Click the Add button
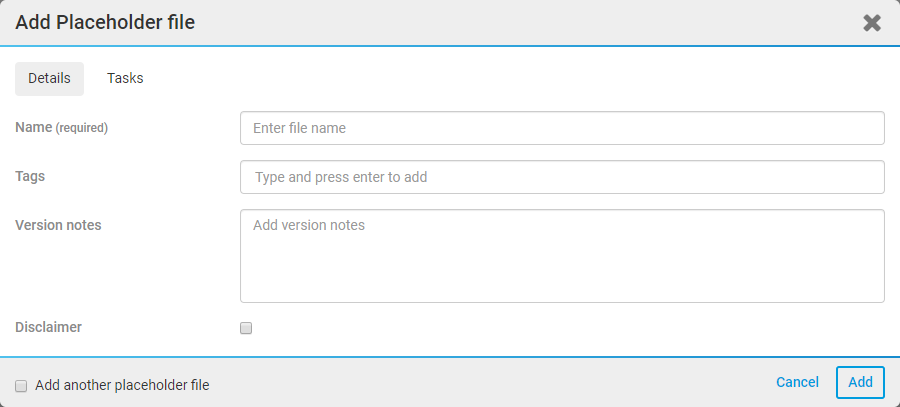Viewport: 900px width, 407px height. 860,382
